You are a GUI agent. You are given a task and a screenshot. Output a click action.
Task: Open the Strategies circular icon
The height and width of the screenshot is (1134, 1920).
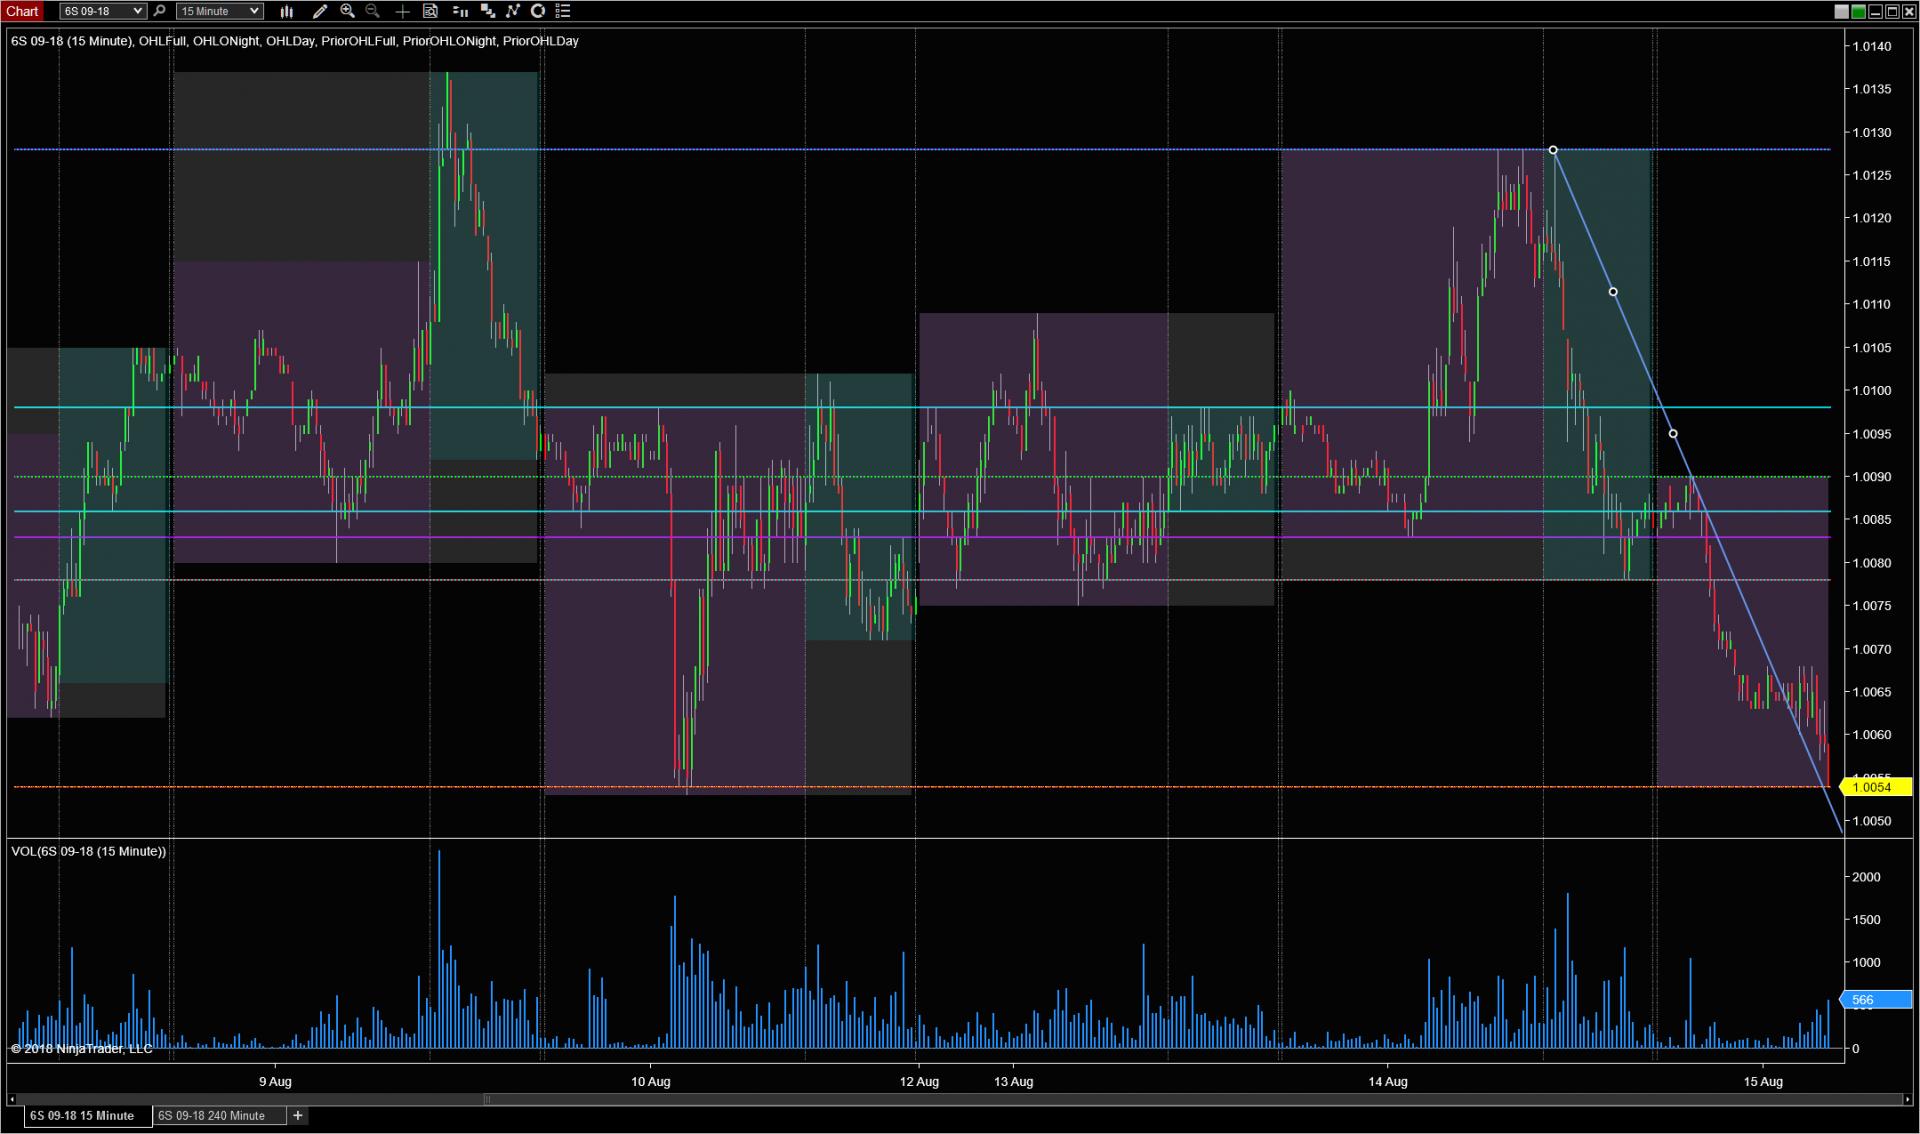[x=538, y=11]
